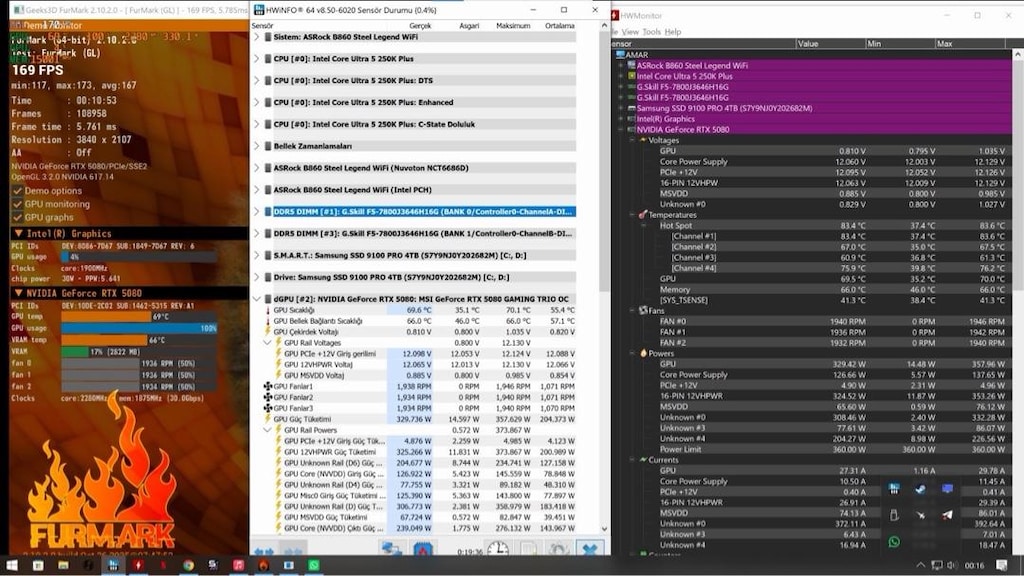Screen dimensions: 1024x576
Task: Toggle FurMark GPU graphs checkbox
Action: click(x=18, y=217)
